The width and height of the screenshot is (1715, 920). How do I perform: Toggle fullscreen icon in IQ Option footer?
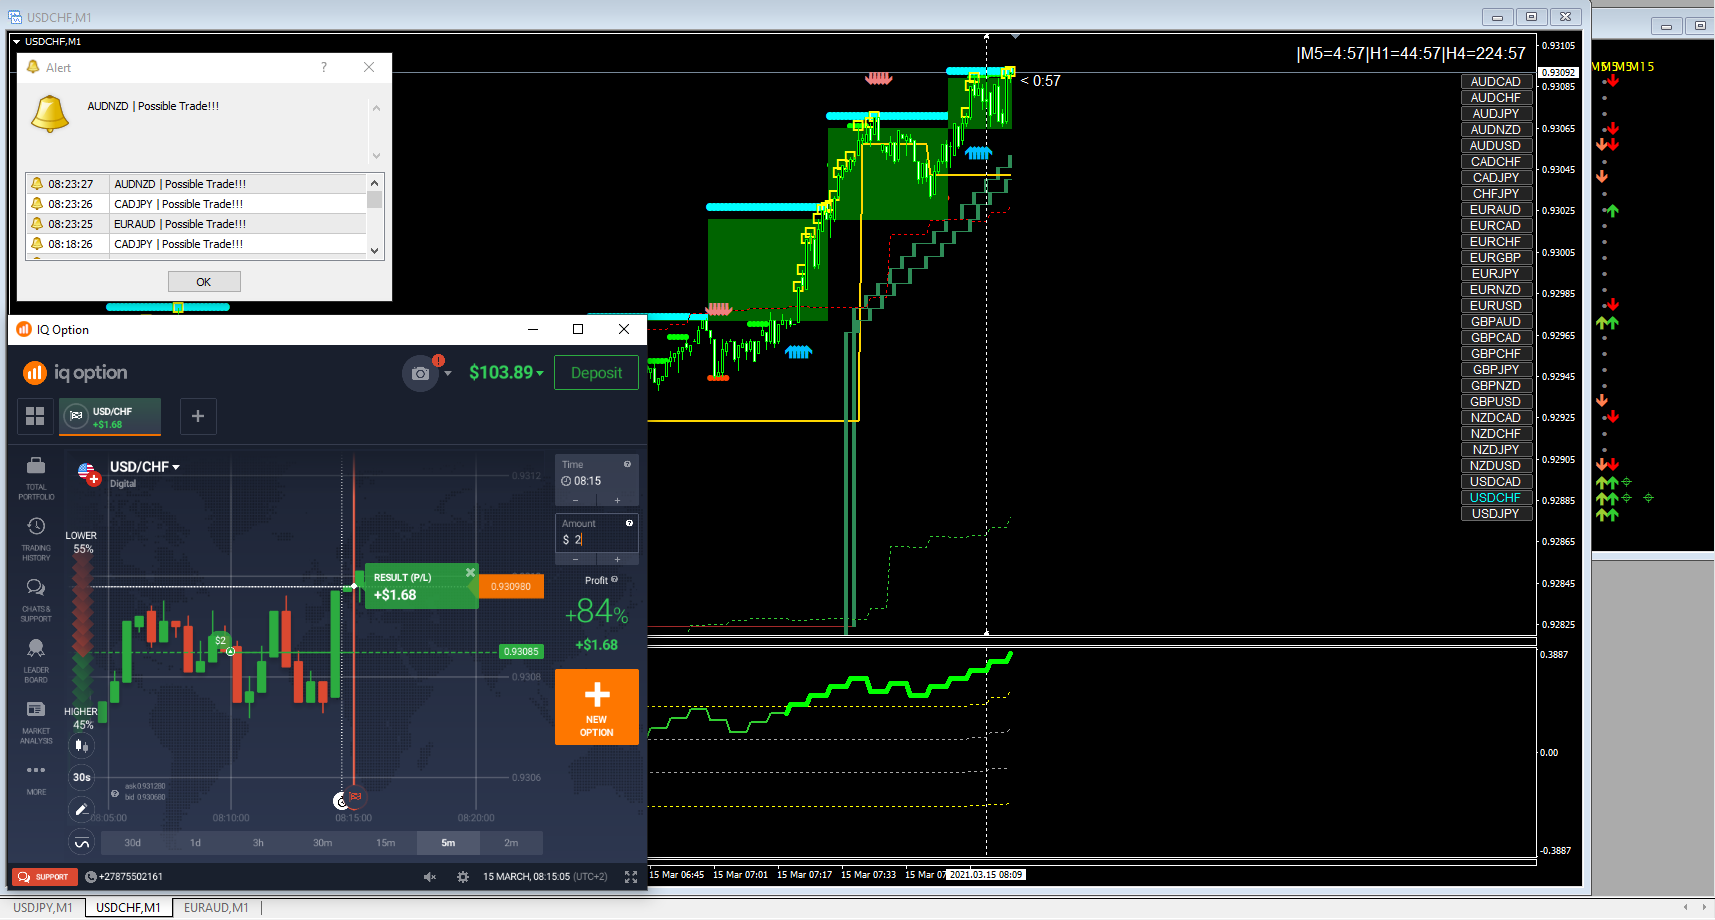(631, 877)
